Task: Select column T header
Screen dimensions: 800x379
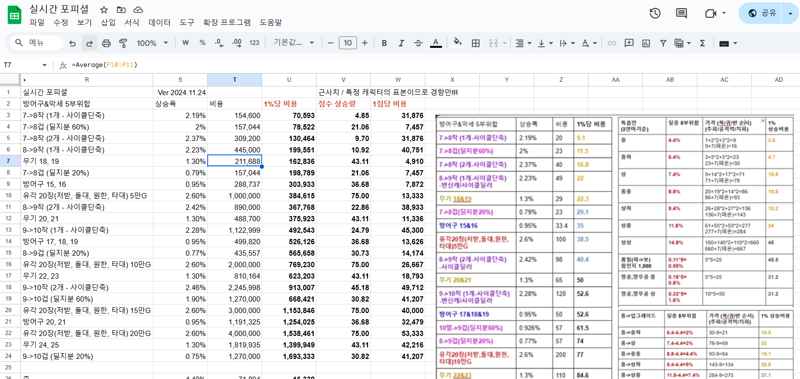Action: (x=234, y=80)
